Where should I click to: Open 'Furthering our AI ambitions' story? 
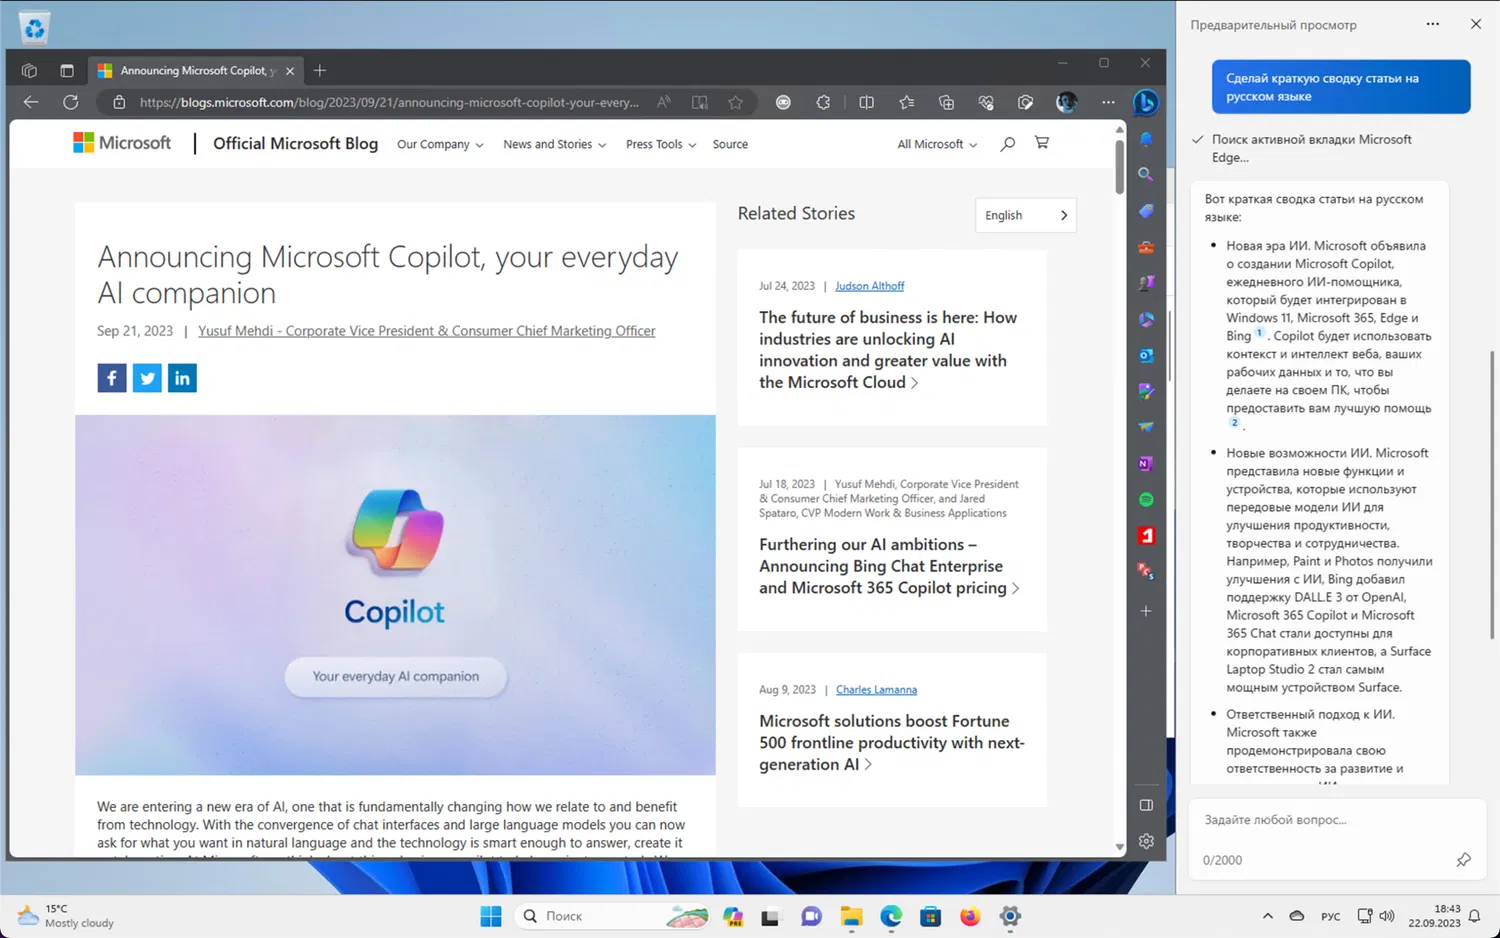[889, 566]
